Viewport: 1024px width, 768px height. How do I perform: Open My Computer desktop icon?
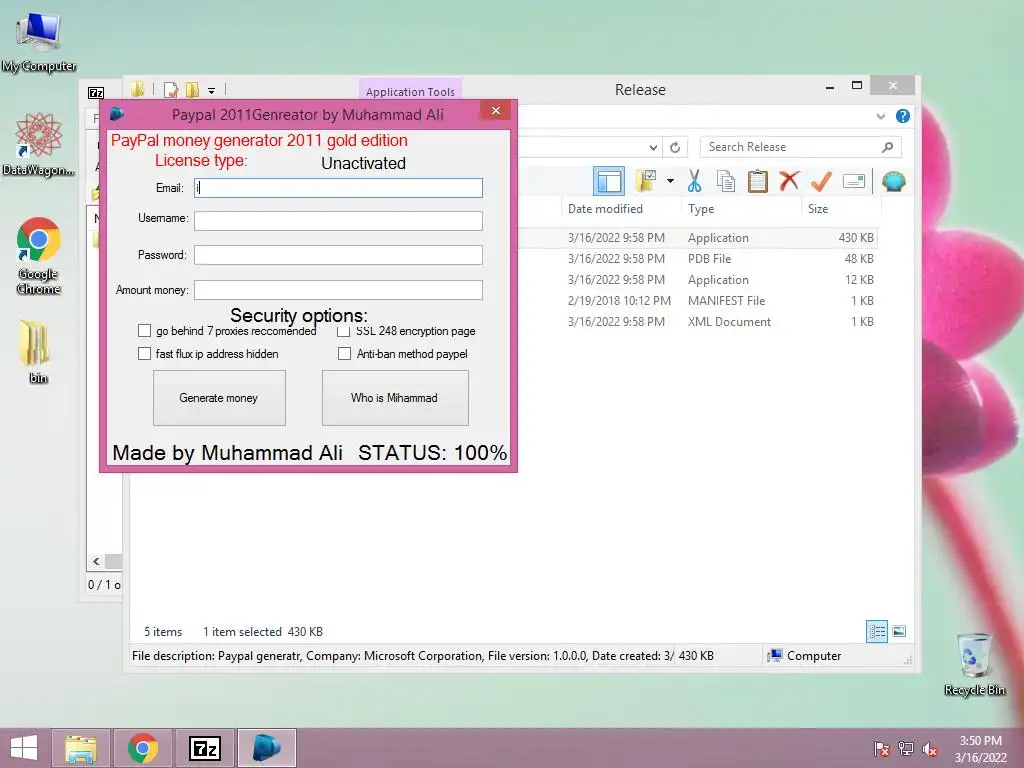pyautogui.click(x=39, y=42)
